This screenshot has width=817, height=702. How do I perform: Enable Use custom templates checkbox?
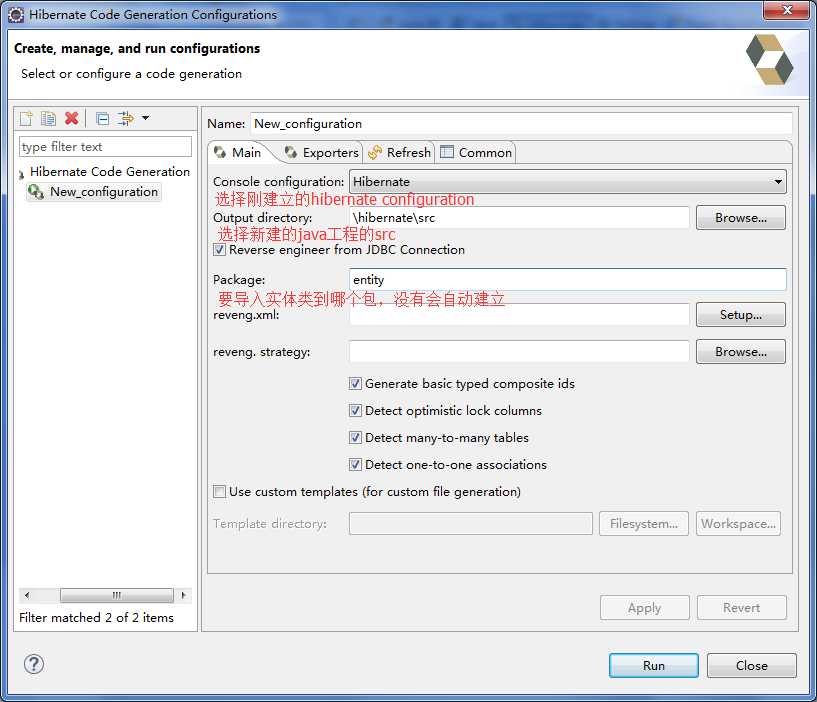point(219,491)
